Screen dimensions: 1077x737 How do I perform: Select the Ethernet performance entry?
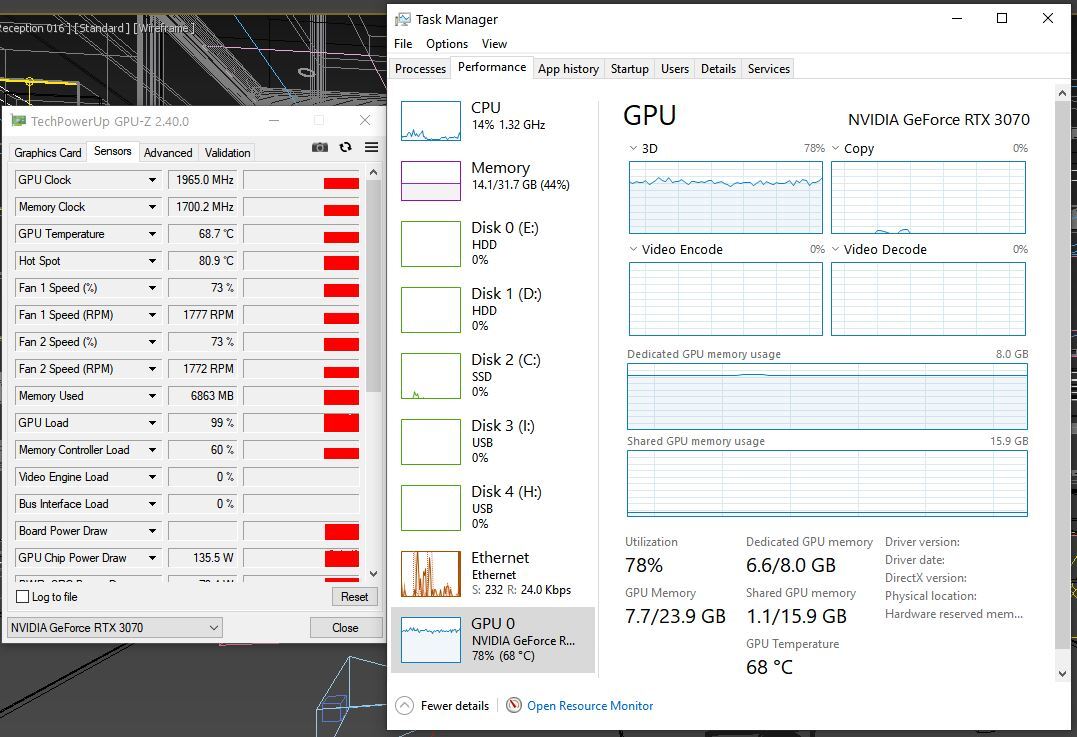pyautogui.click(x=493, y=574)
